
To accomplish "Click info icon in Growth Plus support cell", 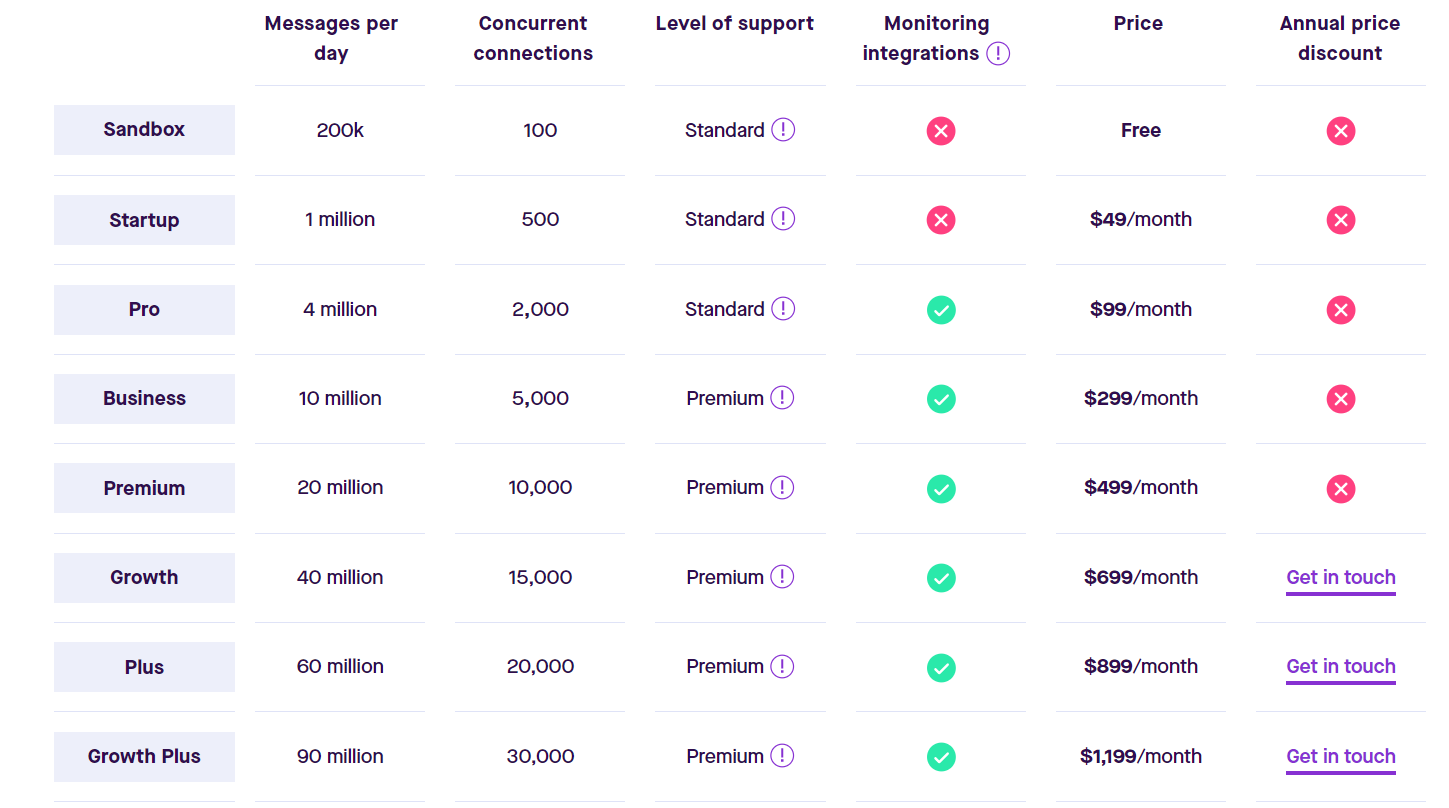I will point(782,756).
